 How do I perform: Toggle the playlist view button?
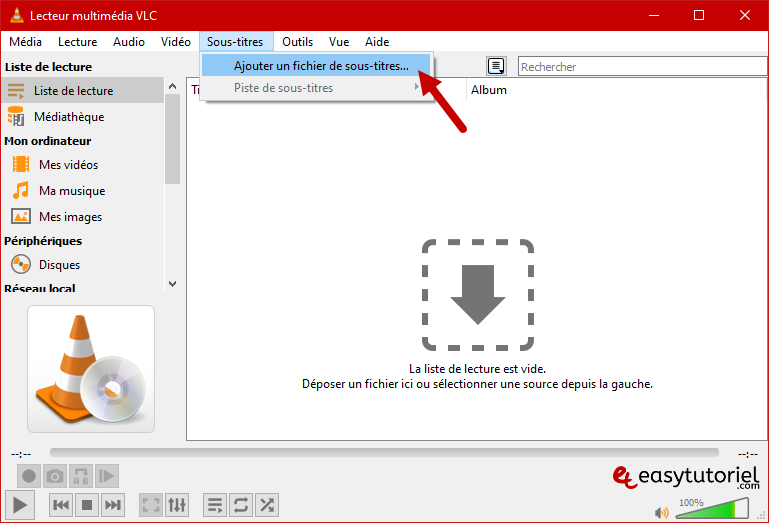[x=215, y=505]
